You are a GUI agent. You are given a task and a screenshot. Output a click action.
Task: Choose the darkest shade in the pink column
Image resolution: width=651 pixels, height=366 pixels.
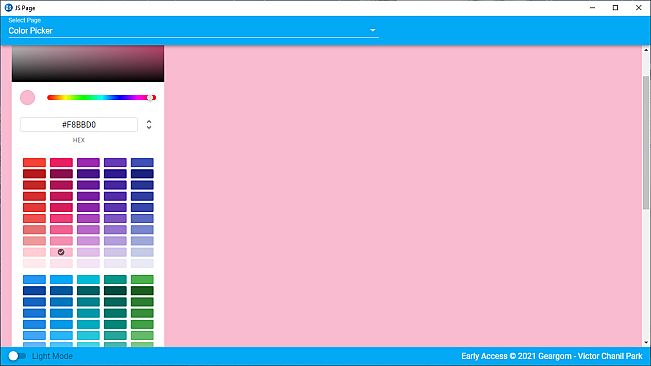coord(61,173)
